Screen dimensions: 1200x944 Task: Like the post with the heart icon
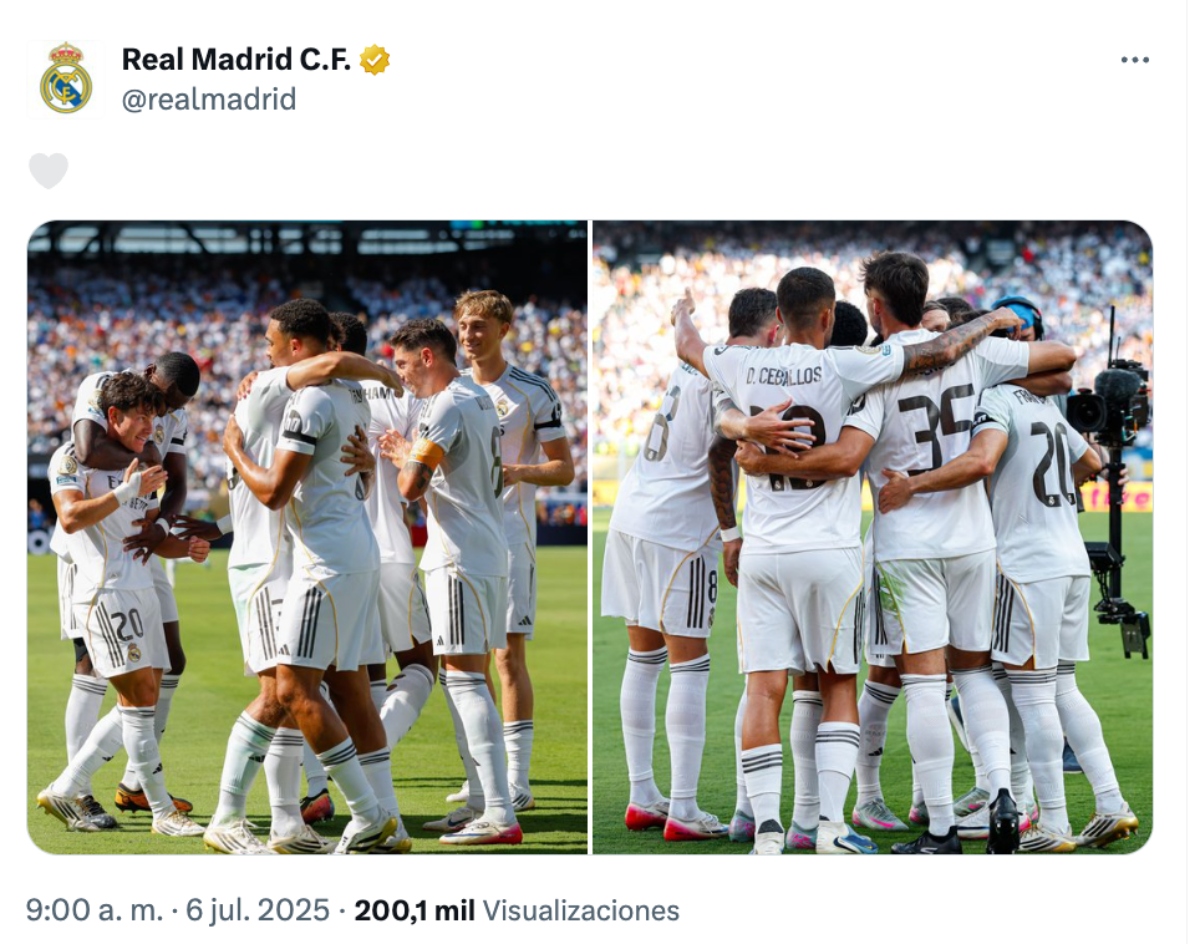pos(48,170)
